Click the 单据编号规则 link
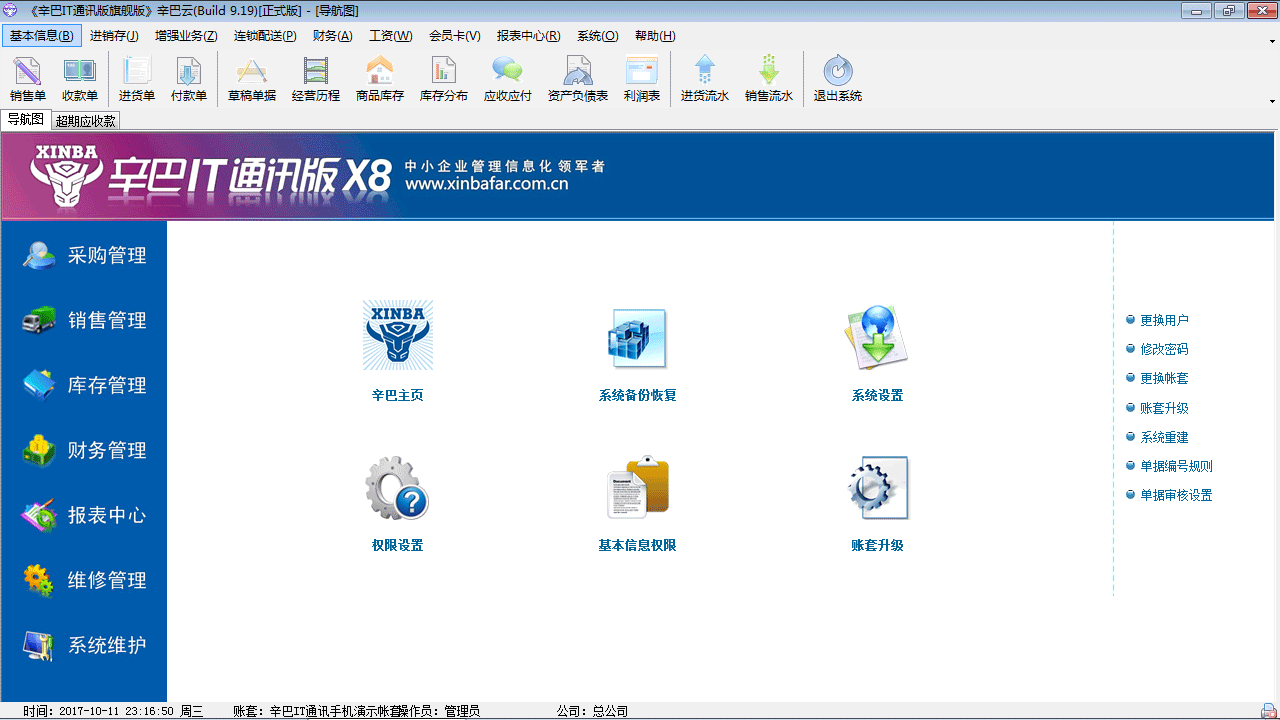This screenshot has height=720, width=1280. [1176, 467]
